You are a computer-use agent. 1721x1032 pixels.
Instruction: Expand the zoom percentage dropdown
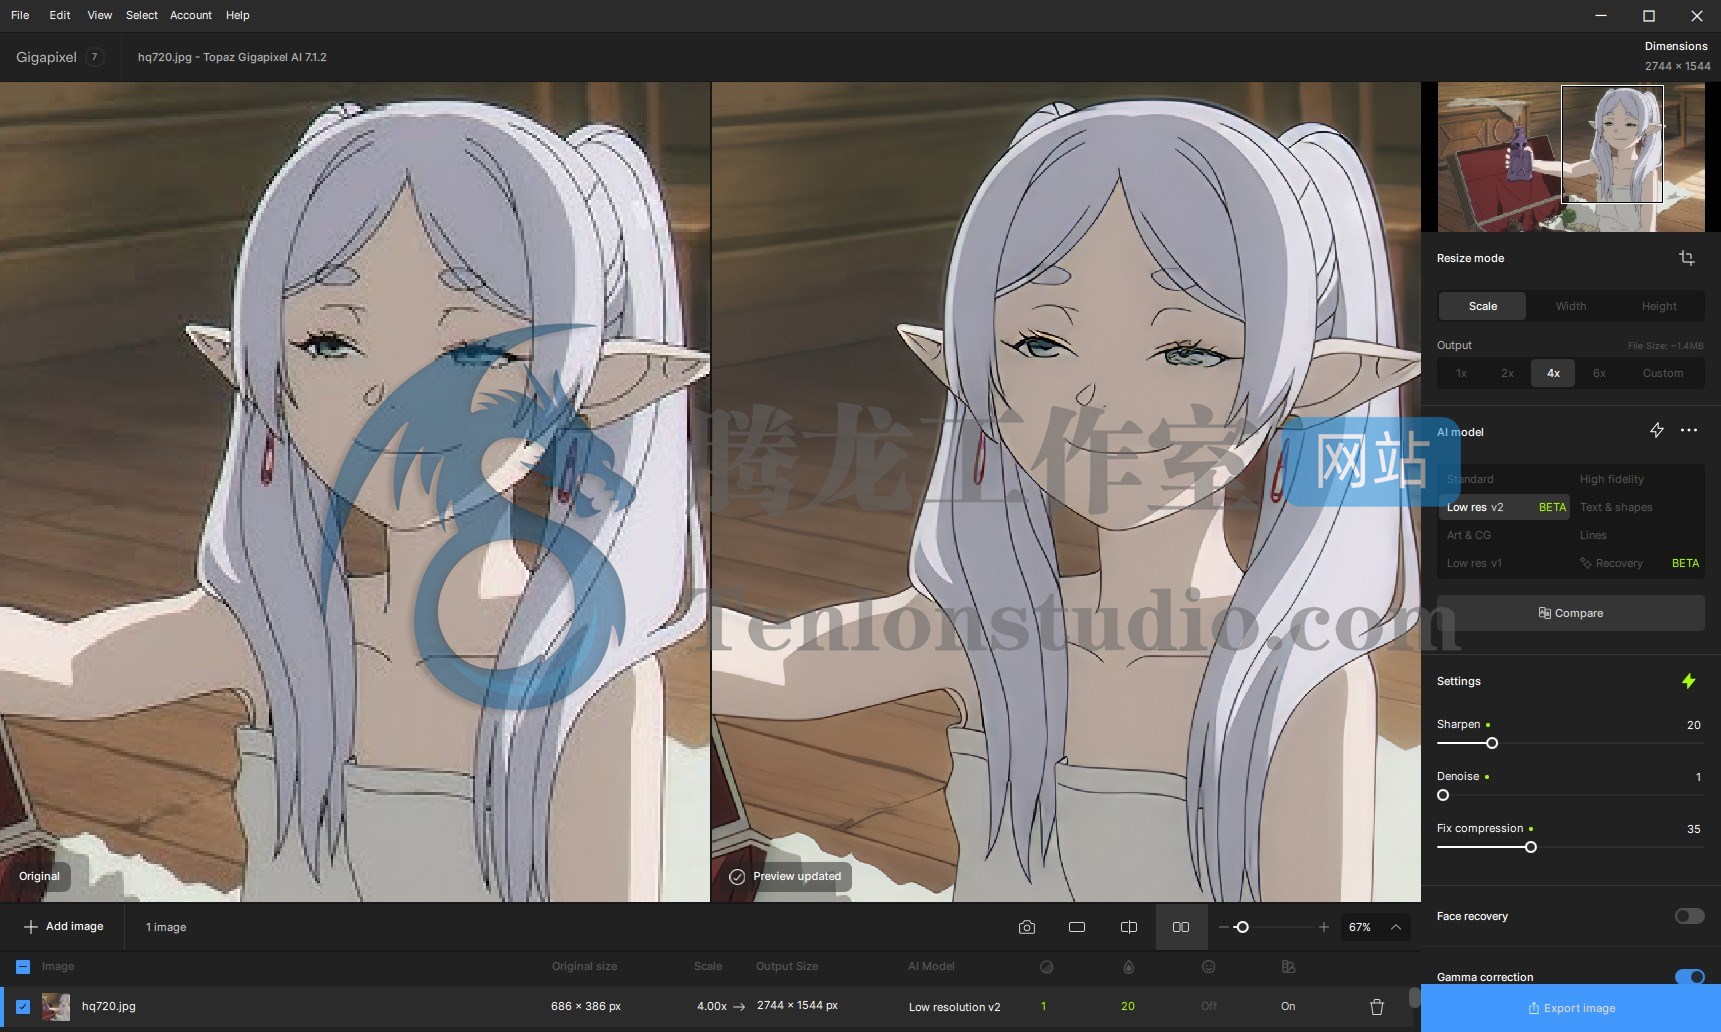(x=1396, y=927)
